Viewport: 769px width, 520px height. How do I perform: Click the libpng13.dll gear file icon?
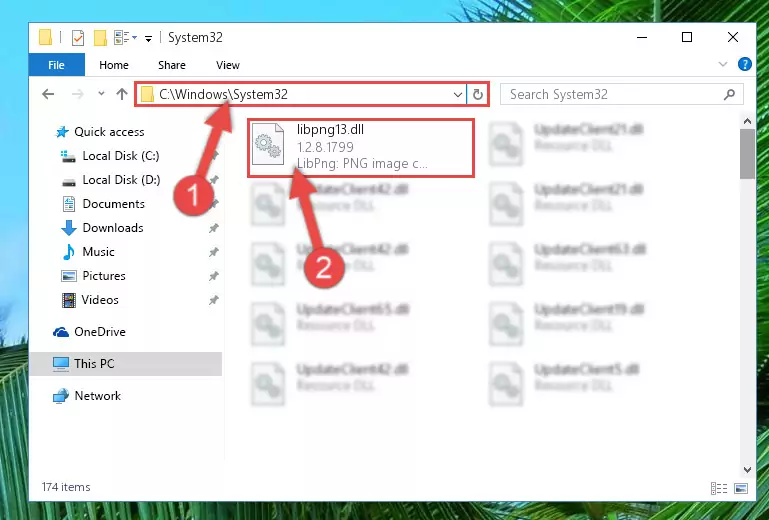click(x=268, y=144)
